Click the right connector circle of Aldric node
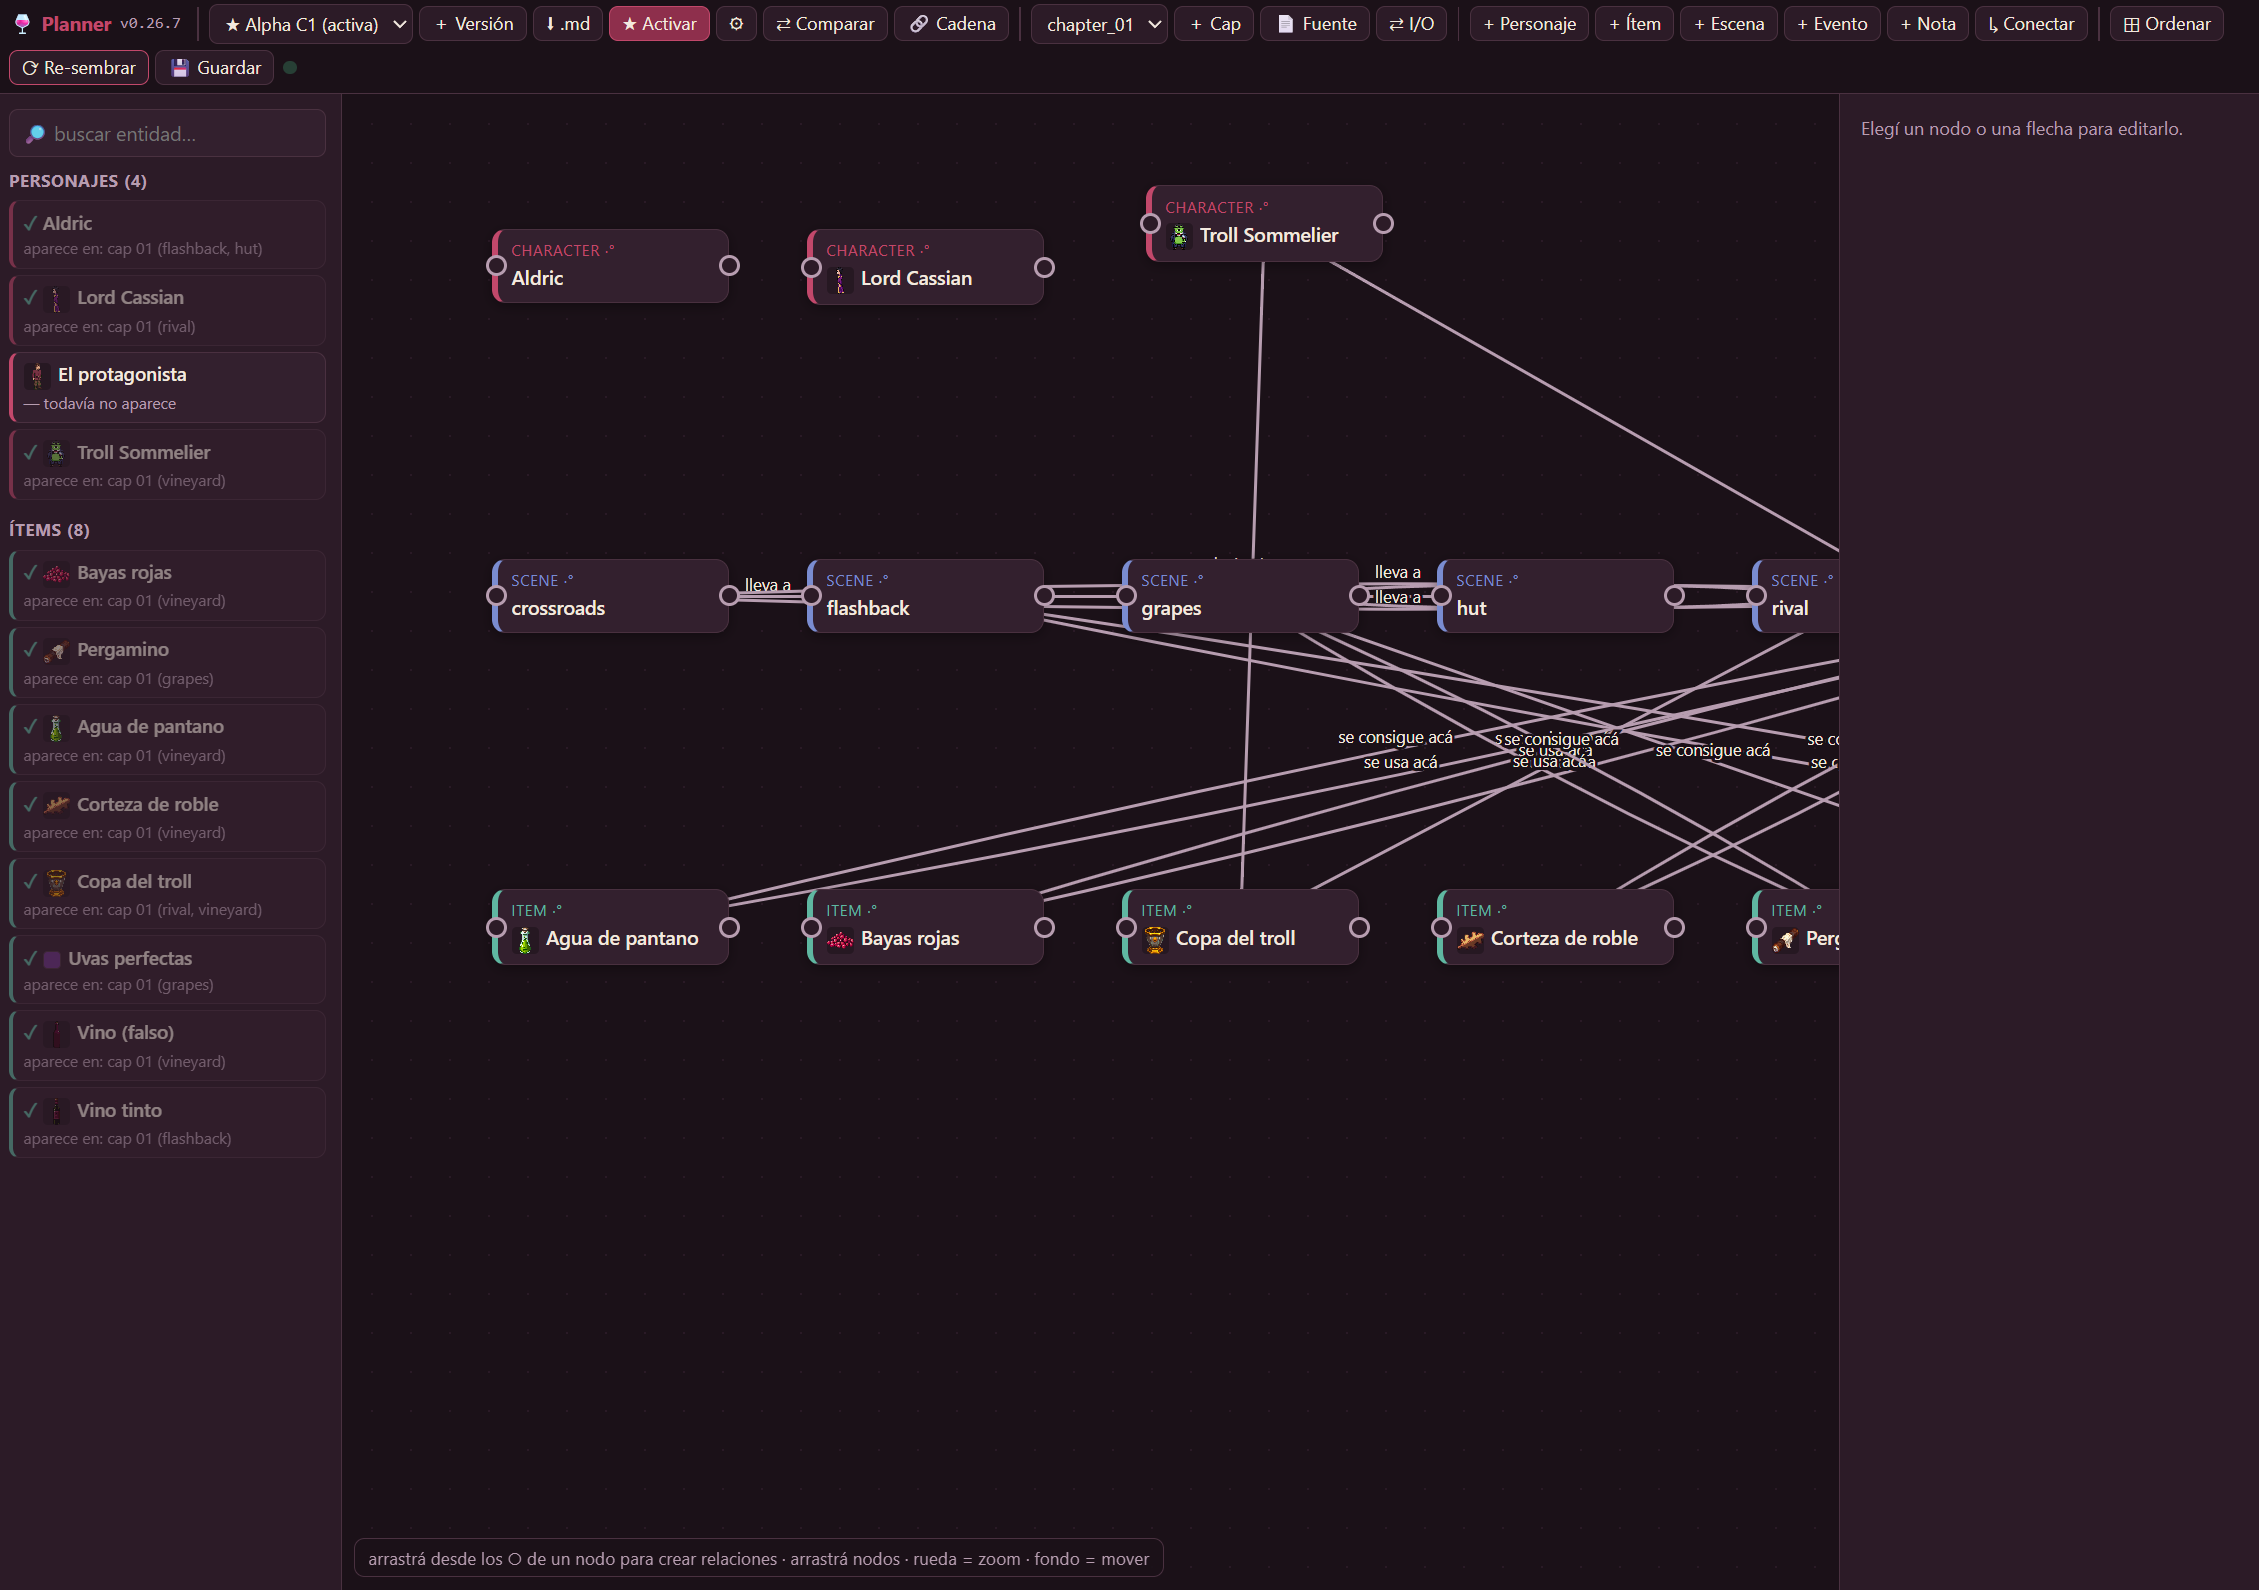The image size is (2259, 1590). [730, 266]
